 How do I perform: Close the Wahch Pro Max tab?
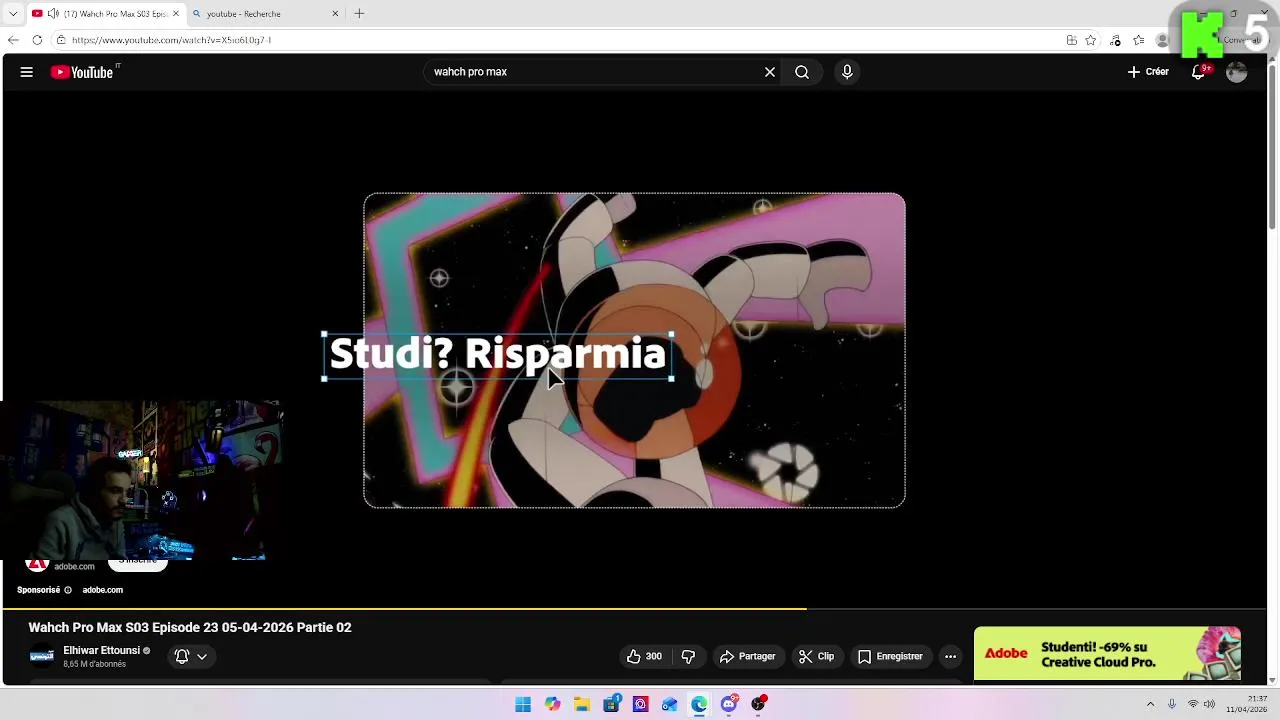click(176, 14)
